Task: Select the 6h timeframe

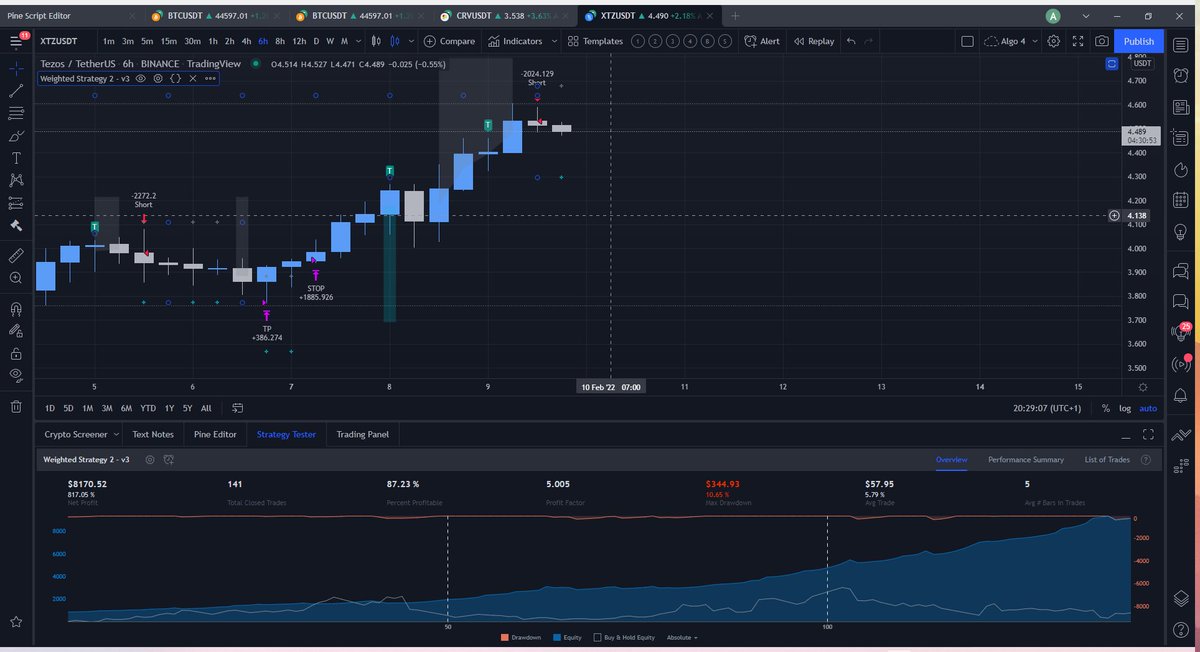Action: pyautogui.click(x=262, y=41)
